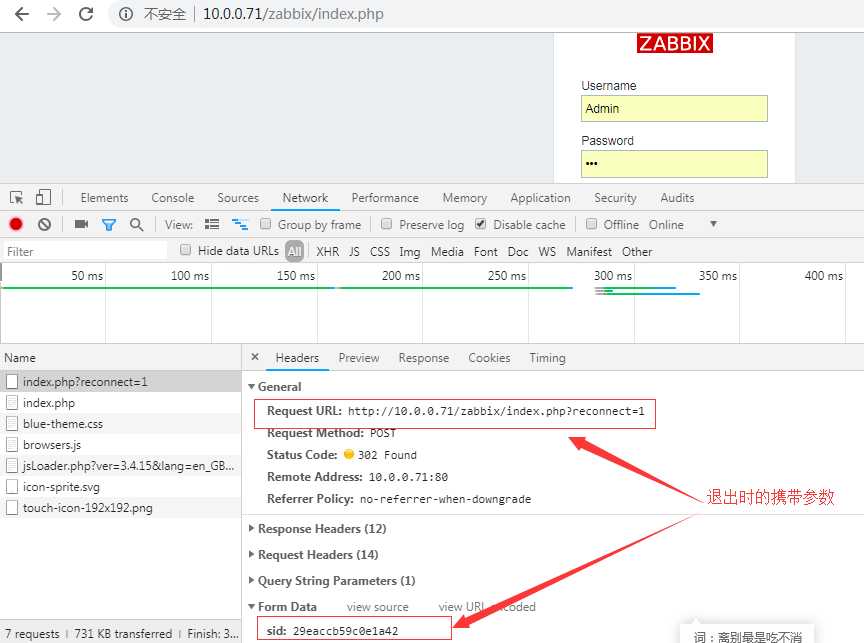Switch to the waterfall overview view icon
864x643 pixels.
tap(240, 225)
